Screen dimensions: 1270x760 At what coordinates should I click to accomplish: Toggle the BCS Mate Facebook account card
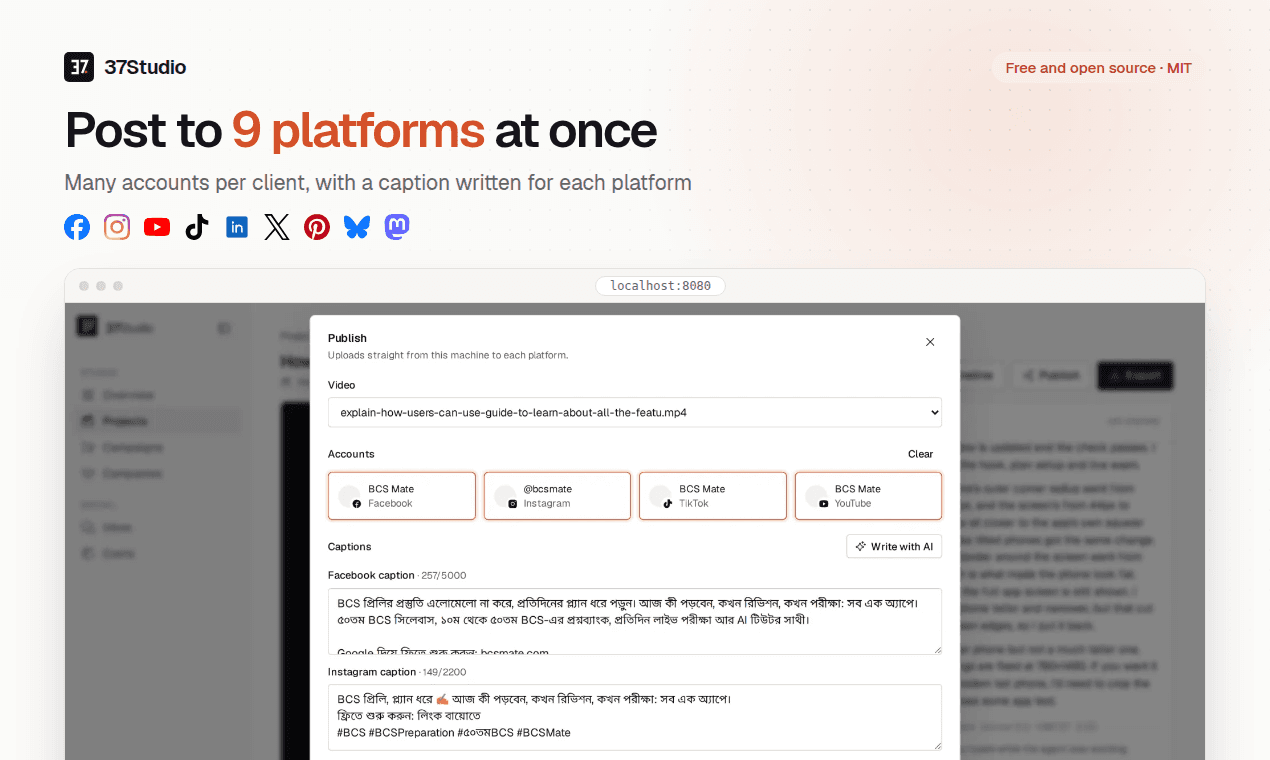click(402, 496)
